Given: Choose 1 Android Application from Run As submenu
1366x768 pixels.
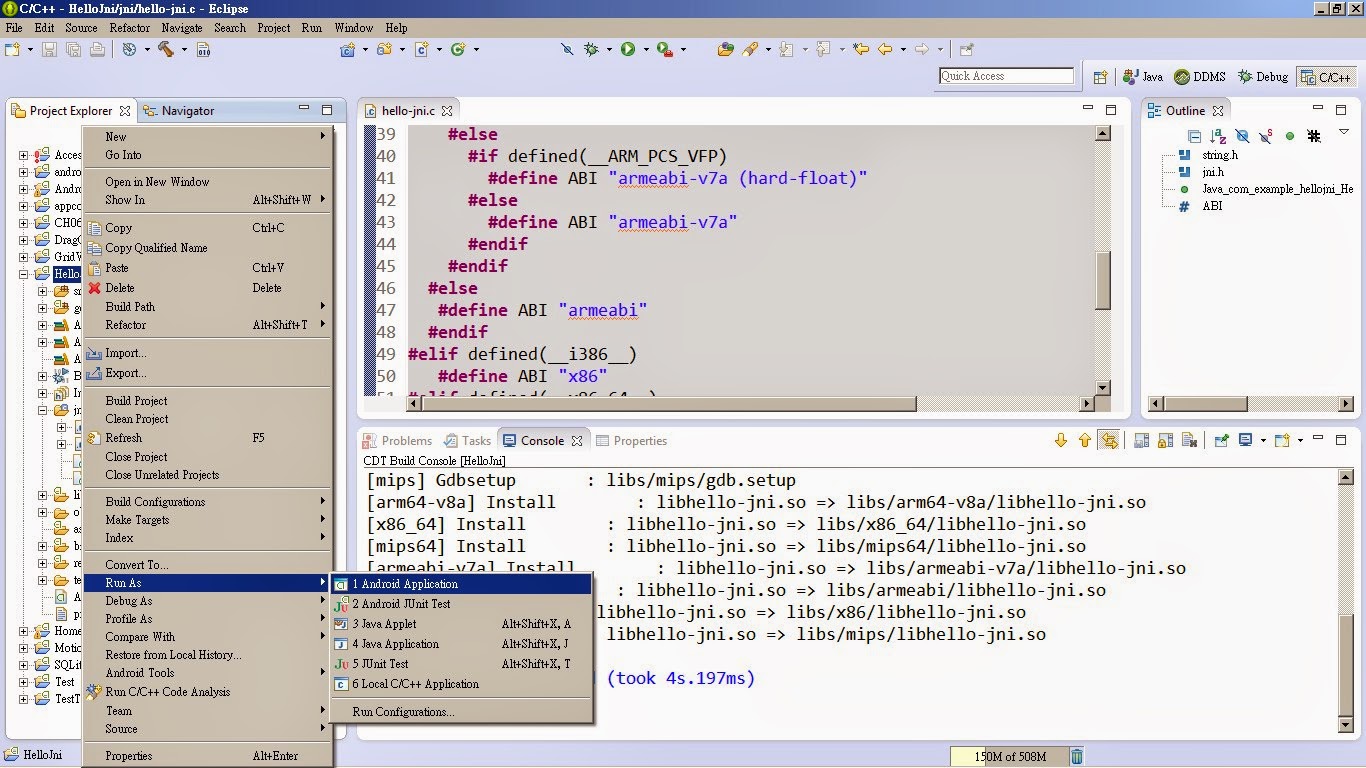Looking at the screenshot, I should tap(462, 584).
